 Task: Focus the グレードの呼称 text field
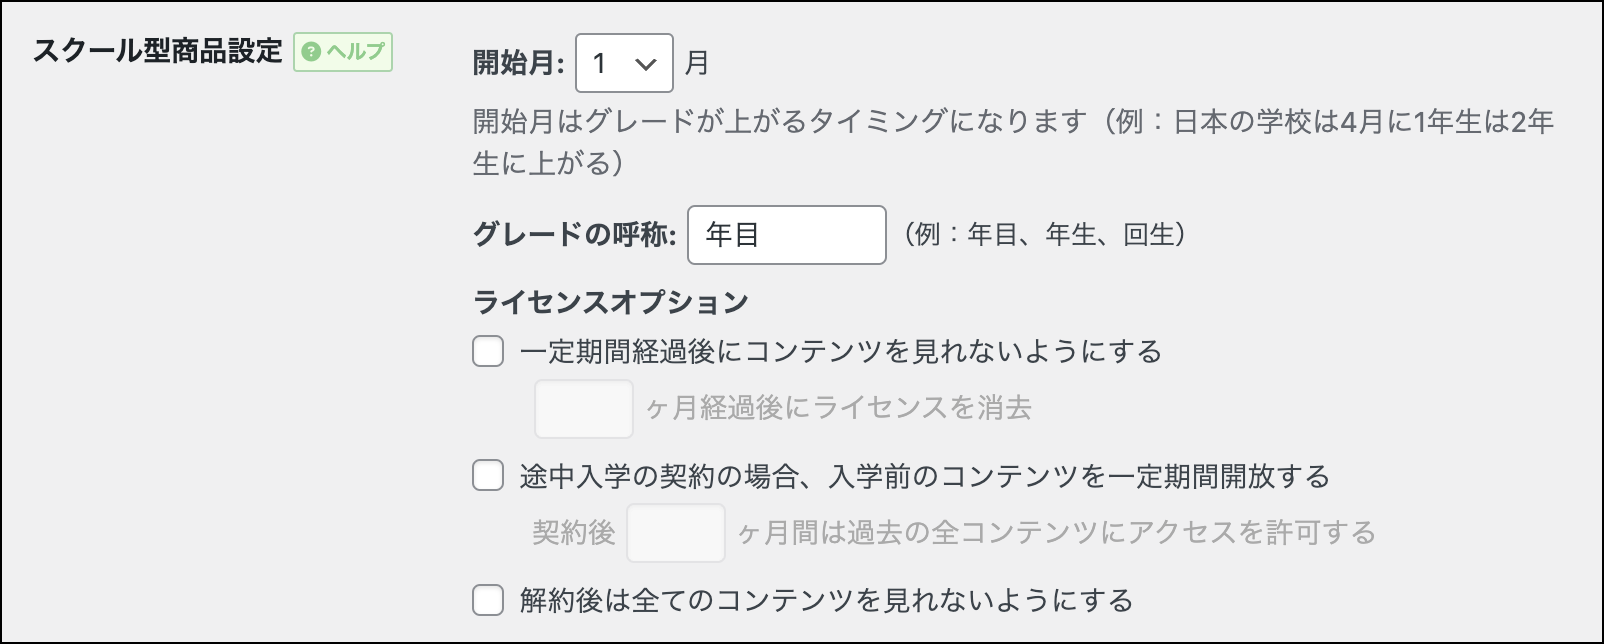pyautogui.click(x=786, y=235)
